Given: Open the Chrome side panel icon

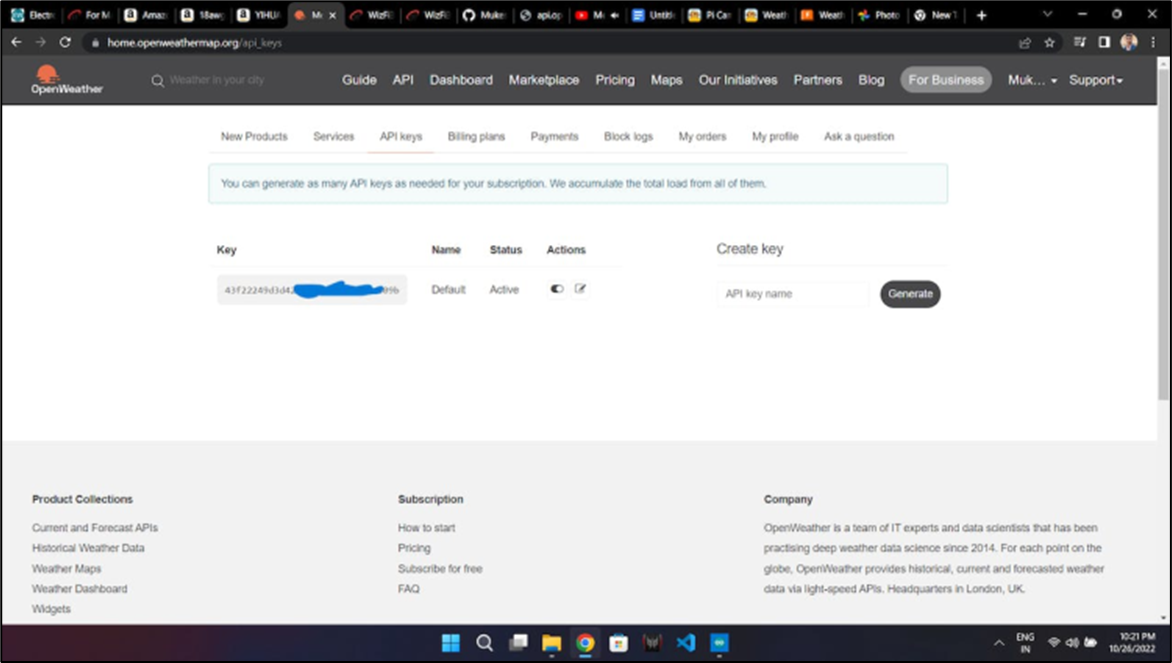Looking at the screenshot, I should pos(1104,43).
